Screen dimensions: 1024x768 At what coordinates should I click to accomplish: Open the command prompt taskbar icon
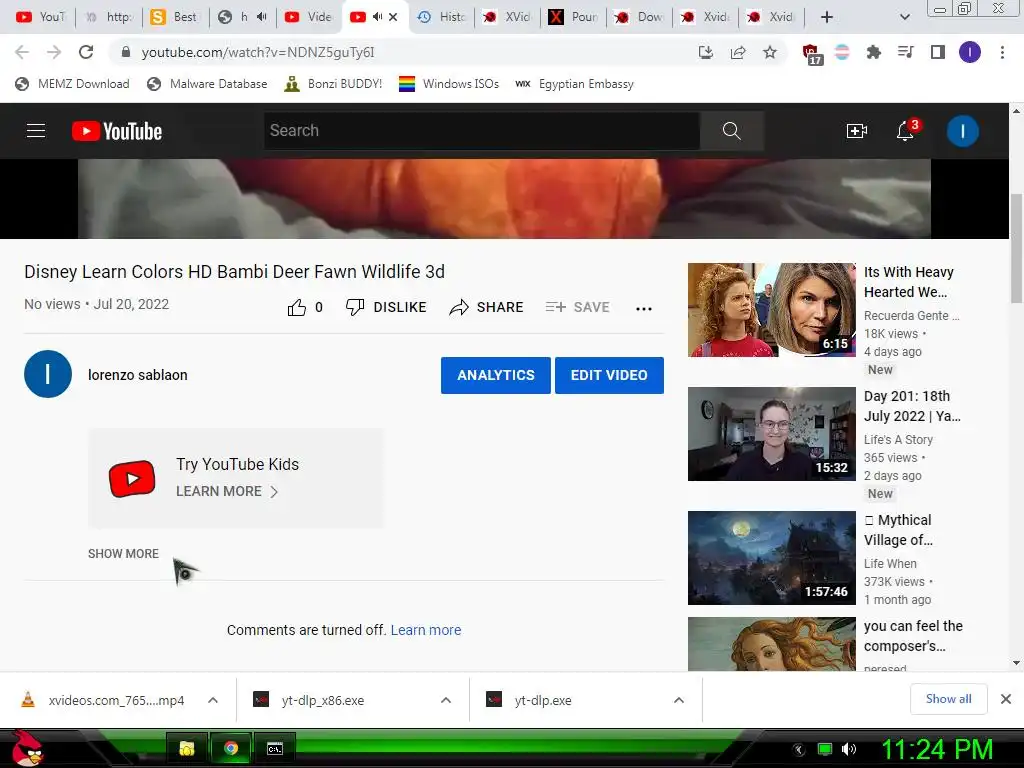(275, 748)
